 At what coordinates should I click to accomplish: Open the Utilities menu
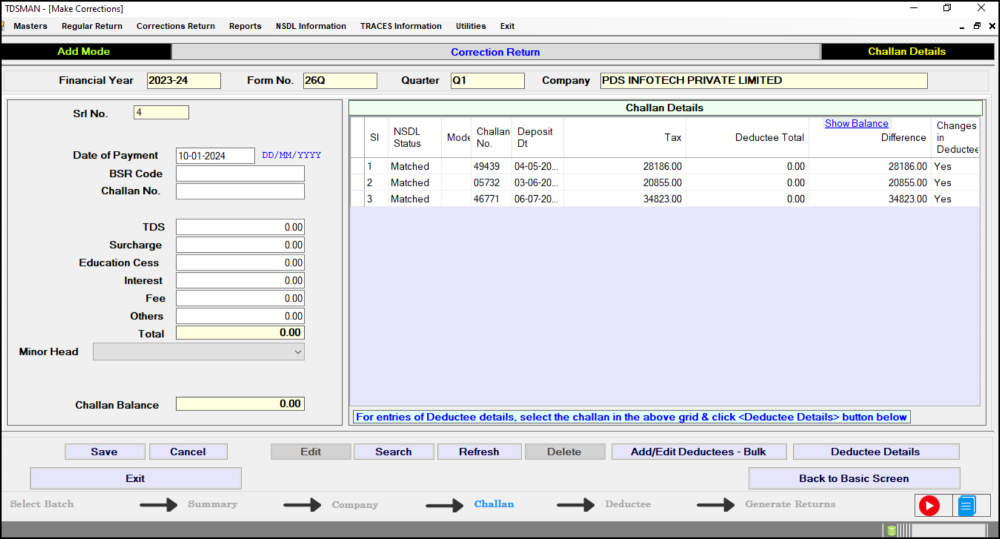pyautogui.click(x=471, y=26)
